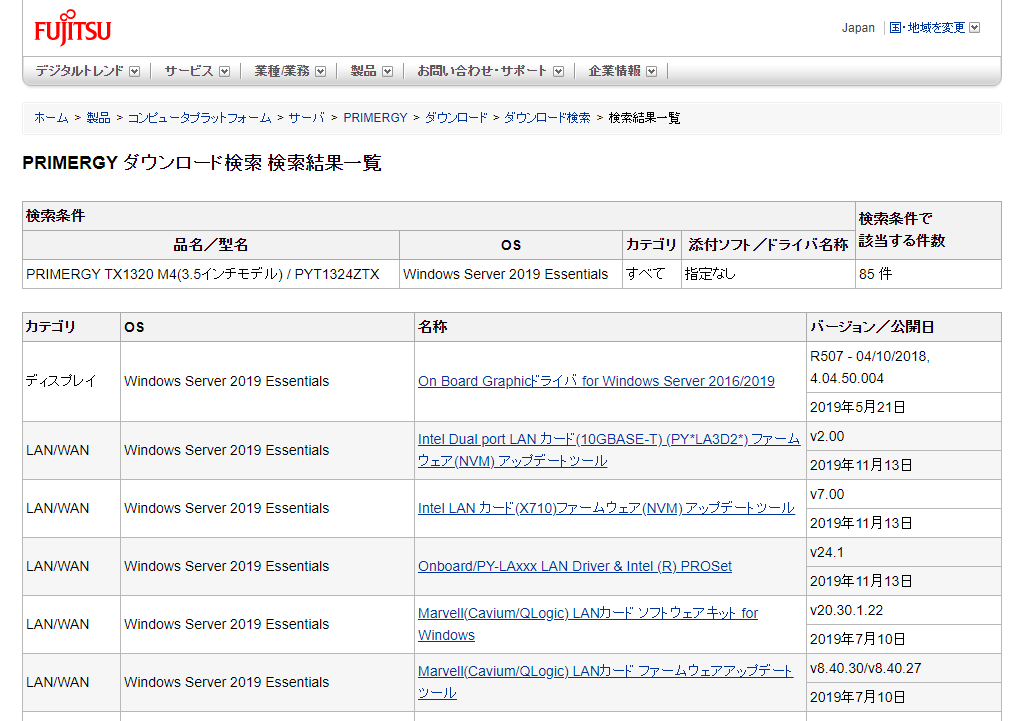Screen dimensions: 1019x721
Task: Click PRIMERGY ダウンロード検索 検索結果一覧 heading
Action: (x=201, y=163)
